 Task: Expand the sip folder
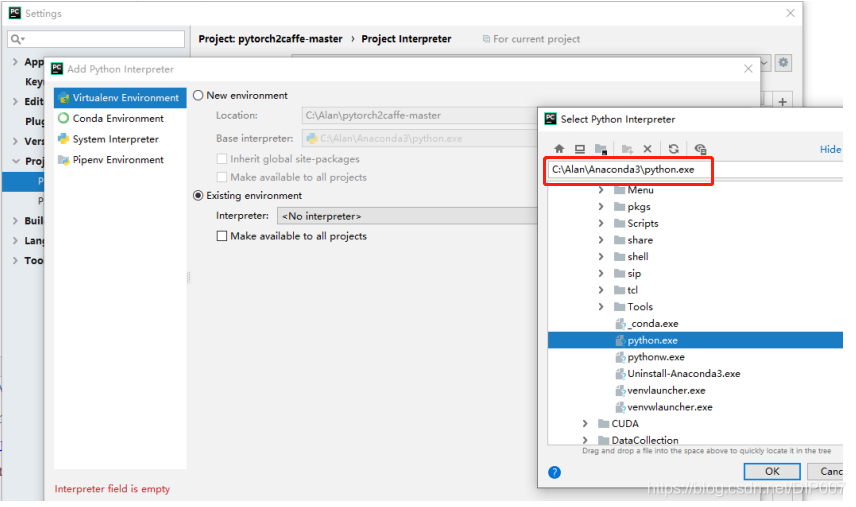click(601, 273)
